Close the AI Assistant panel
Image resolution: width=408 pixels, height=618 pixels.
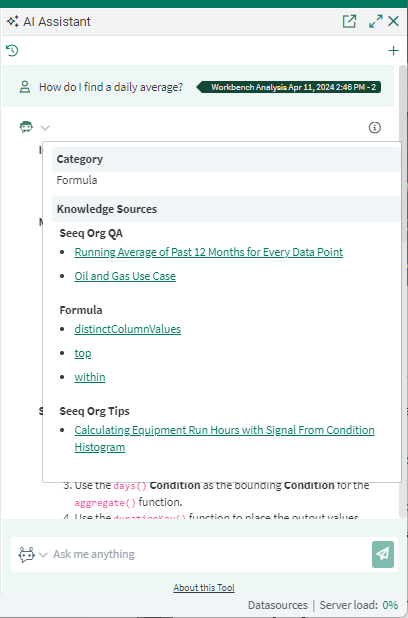(x=393, y=21)
